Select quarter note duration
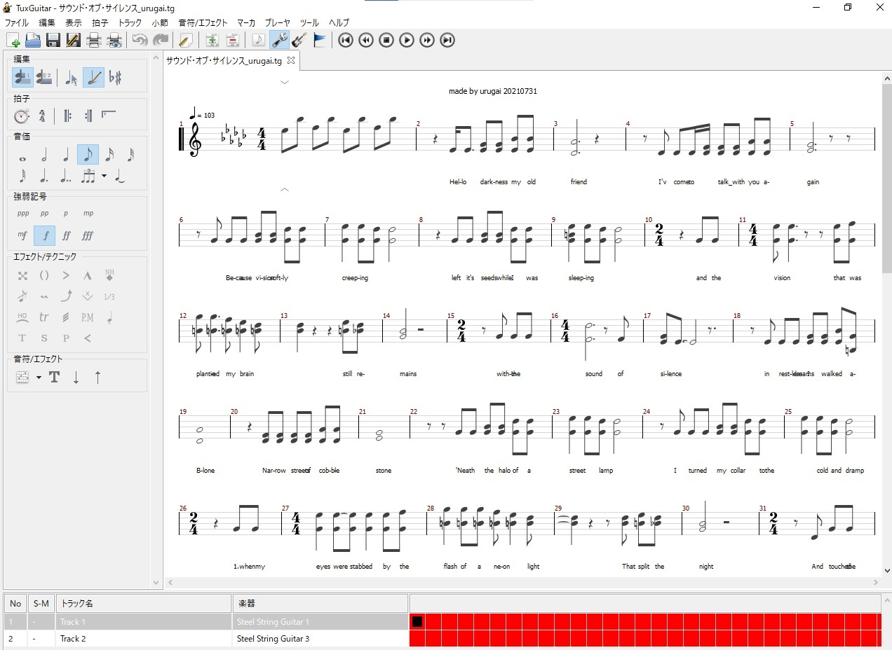The image size is (892, 664). tap(66, 154)
